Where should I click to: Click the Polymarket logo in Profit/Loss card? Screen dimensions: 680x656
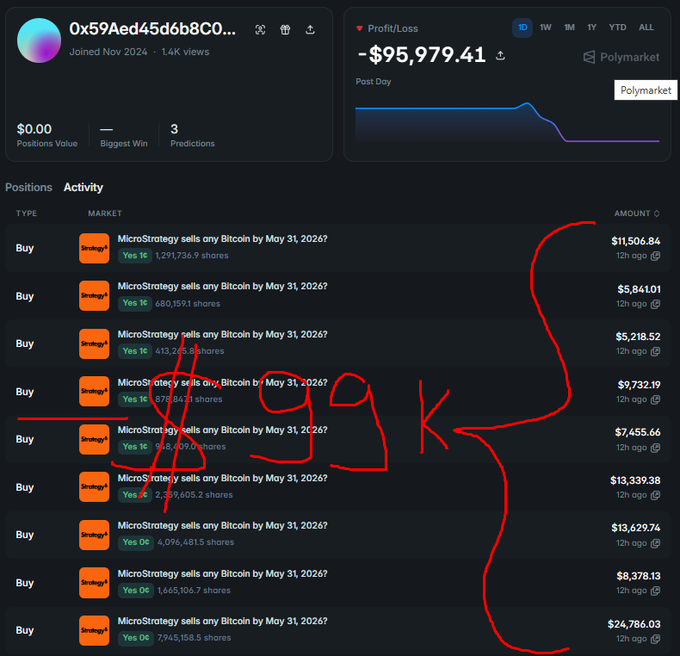[621, 57]
